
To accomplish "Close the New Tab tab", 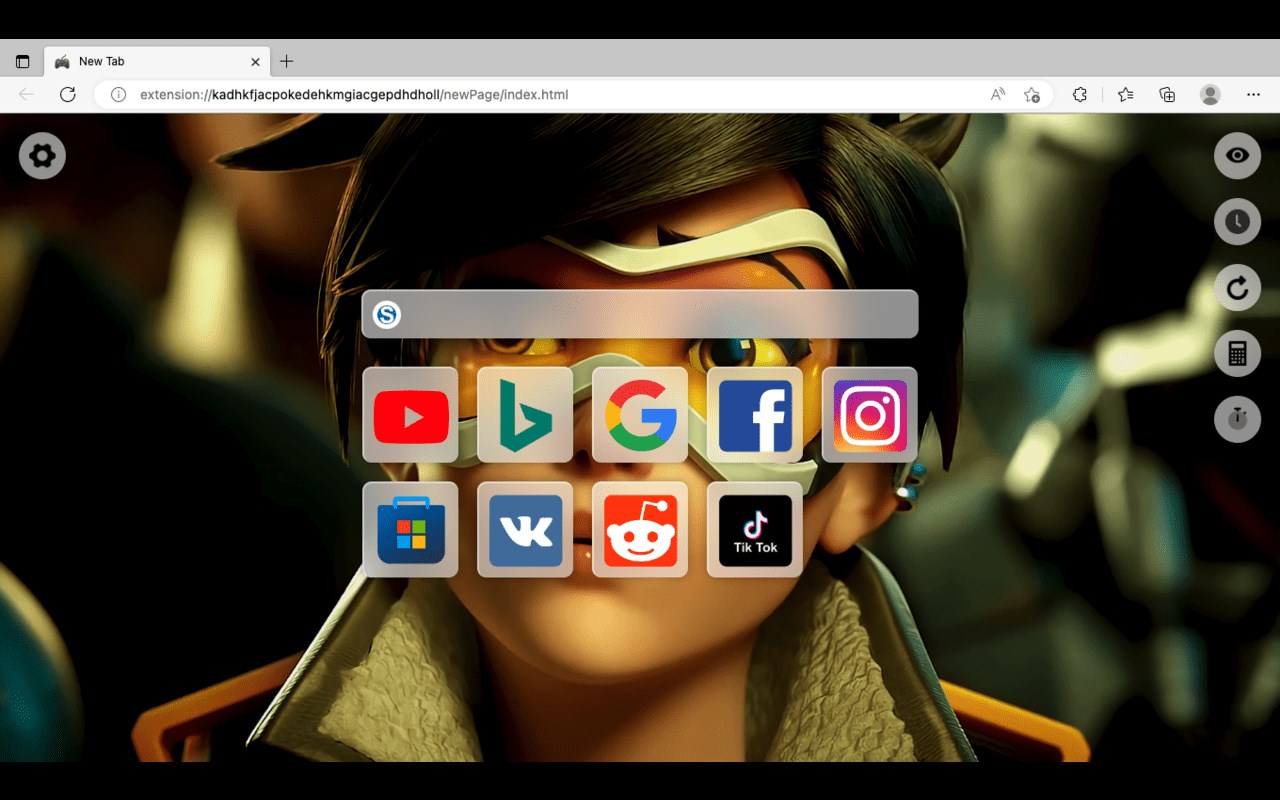I will coord(255,62).
